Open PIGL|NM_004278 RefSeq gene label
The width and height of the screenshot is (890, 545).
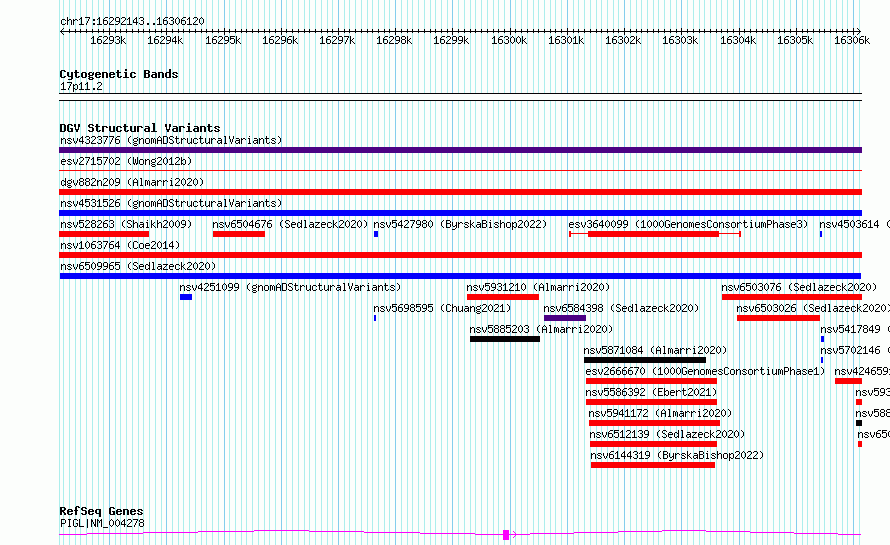pyautogui.click(x=102, y=523)
